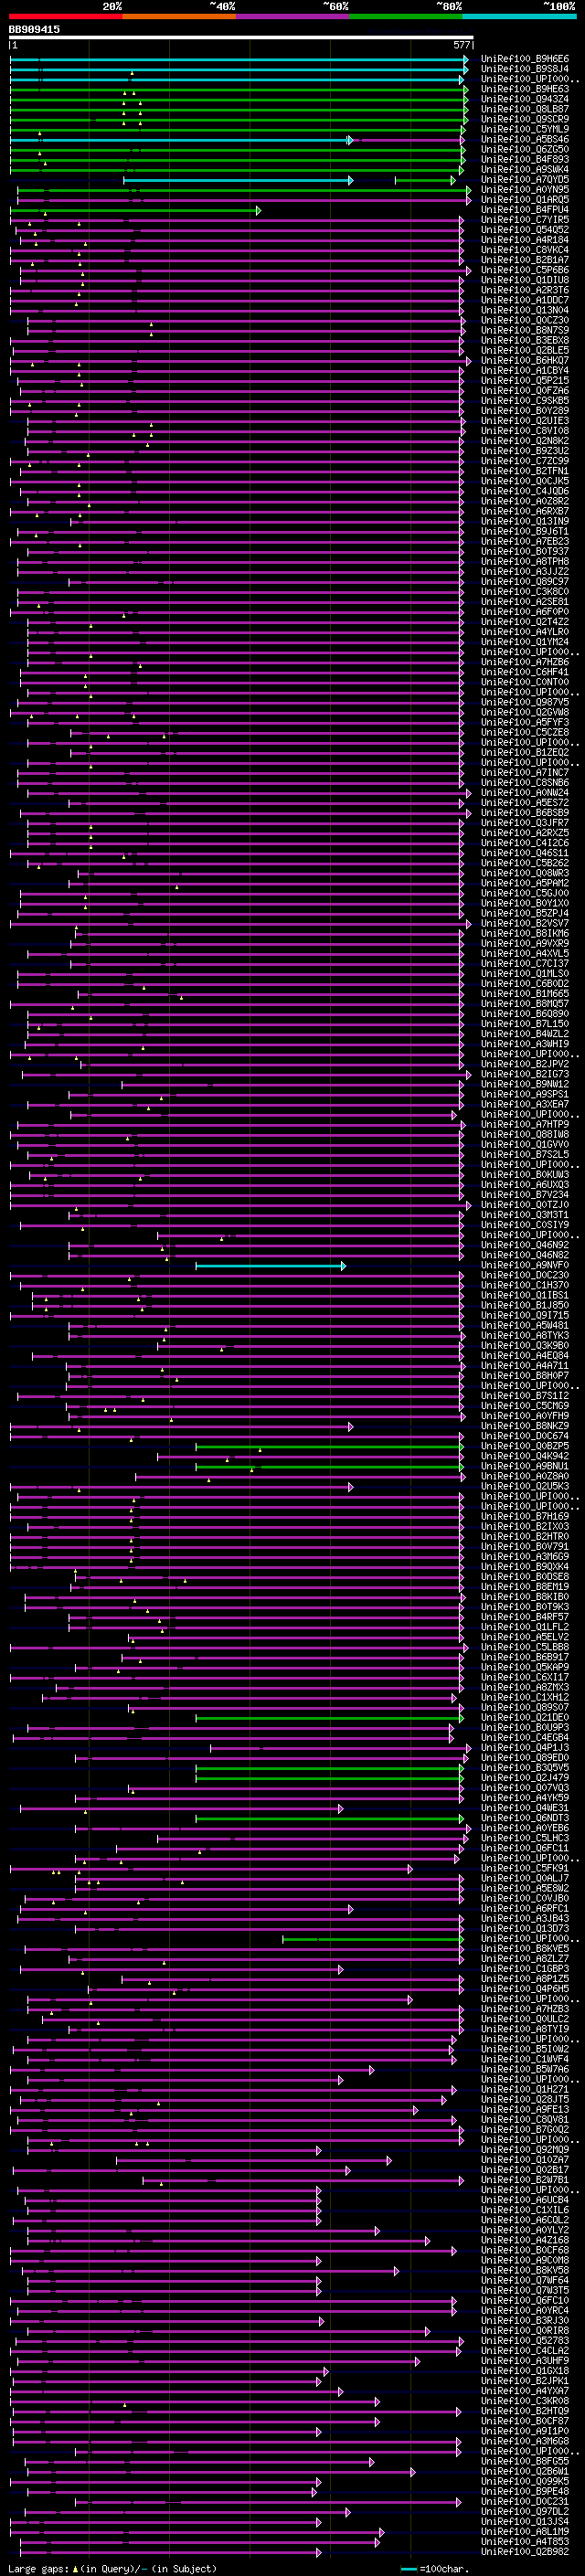Select the UniRef100_D0C231 label
The height and width of the screenshot is (2576, 585).
(525, 2501)
